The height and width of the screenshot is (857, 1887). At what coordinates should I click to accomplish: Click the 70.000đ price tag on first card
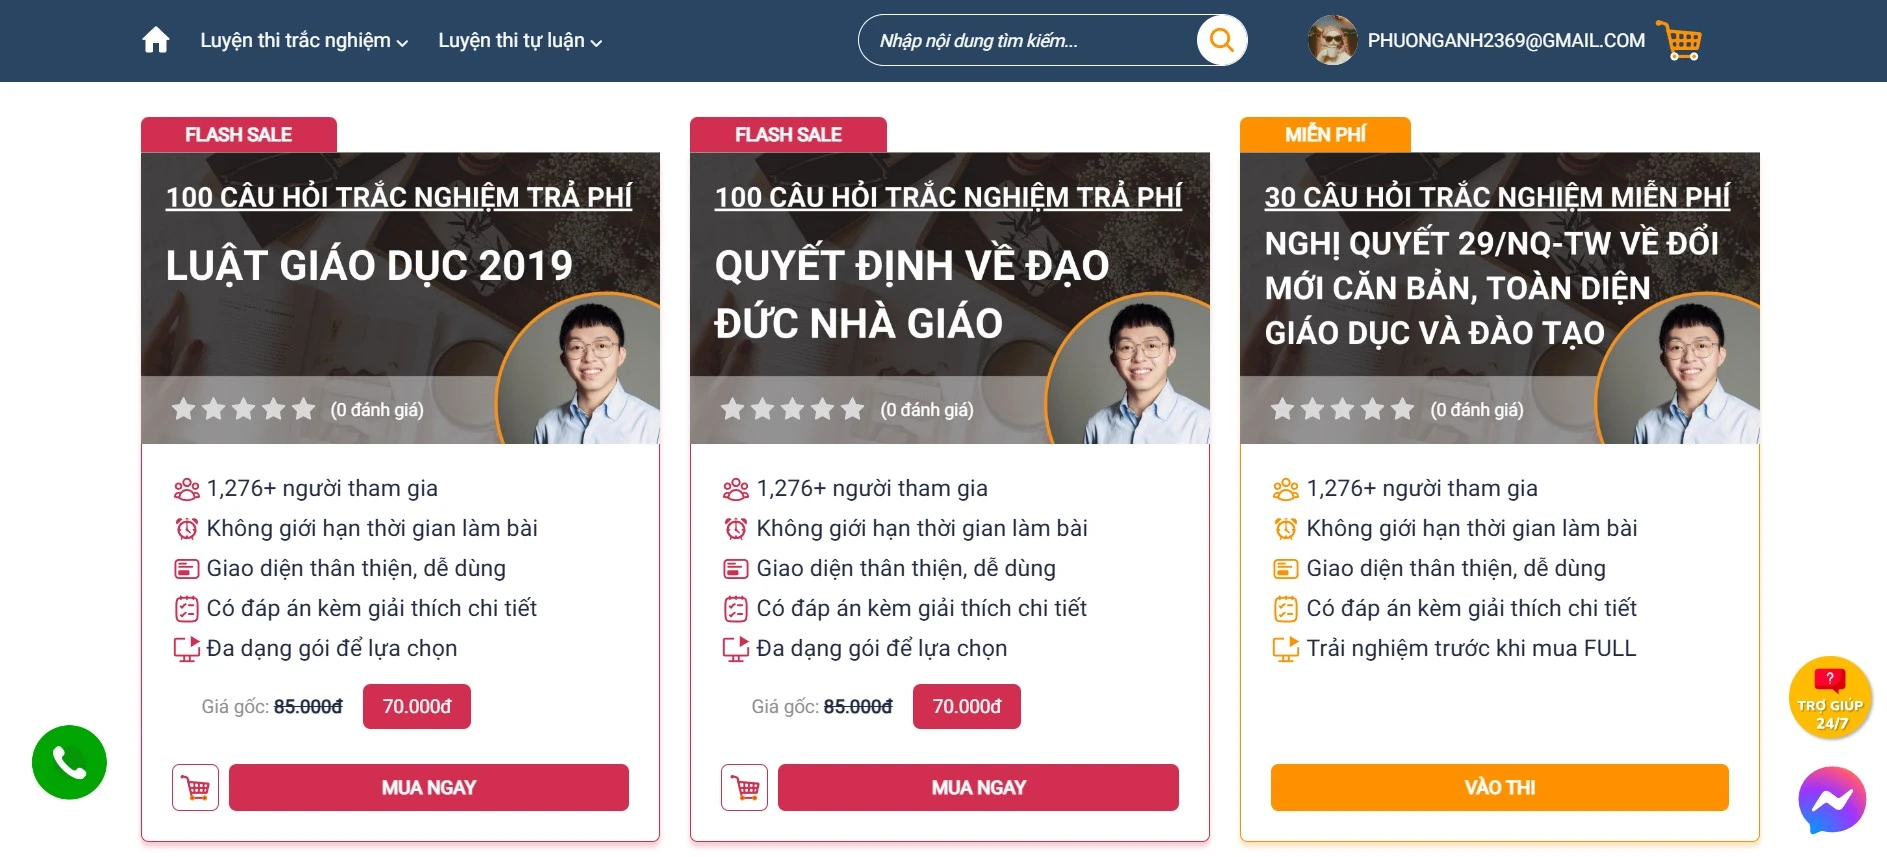416,707
